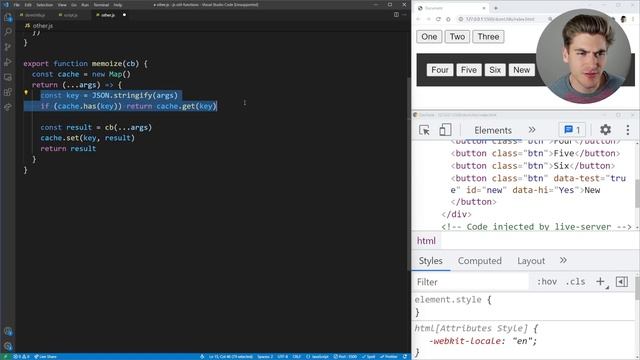Open the View menu

62,5
